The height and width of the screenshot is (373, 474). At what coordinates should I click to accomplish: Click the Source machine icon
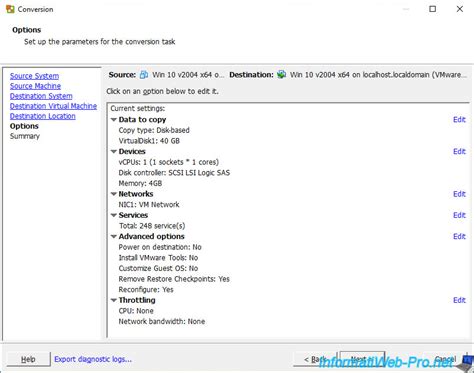click(144, 75)
